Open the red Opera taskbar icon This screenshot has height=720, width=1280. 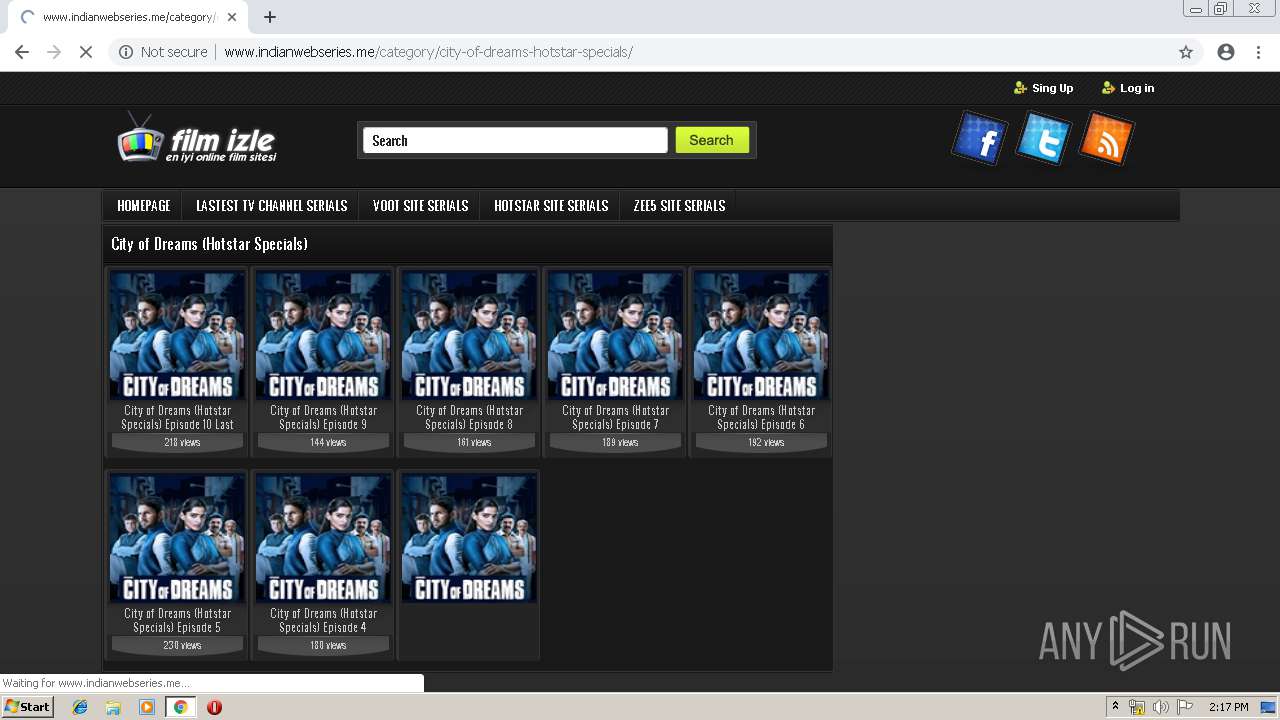[214, 707]
